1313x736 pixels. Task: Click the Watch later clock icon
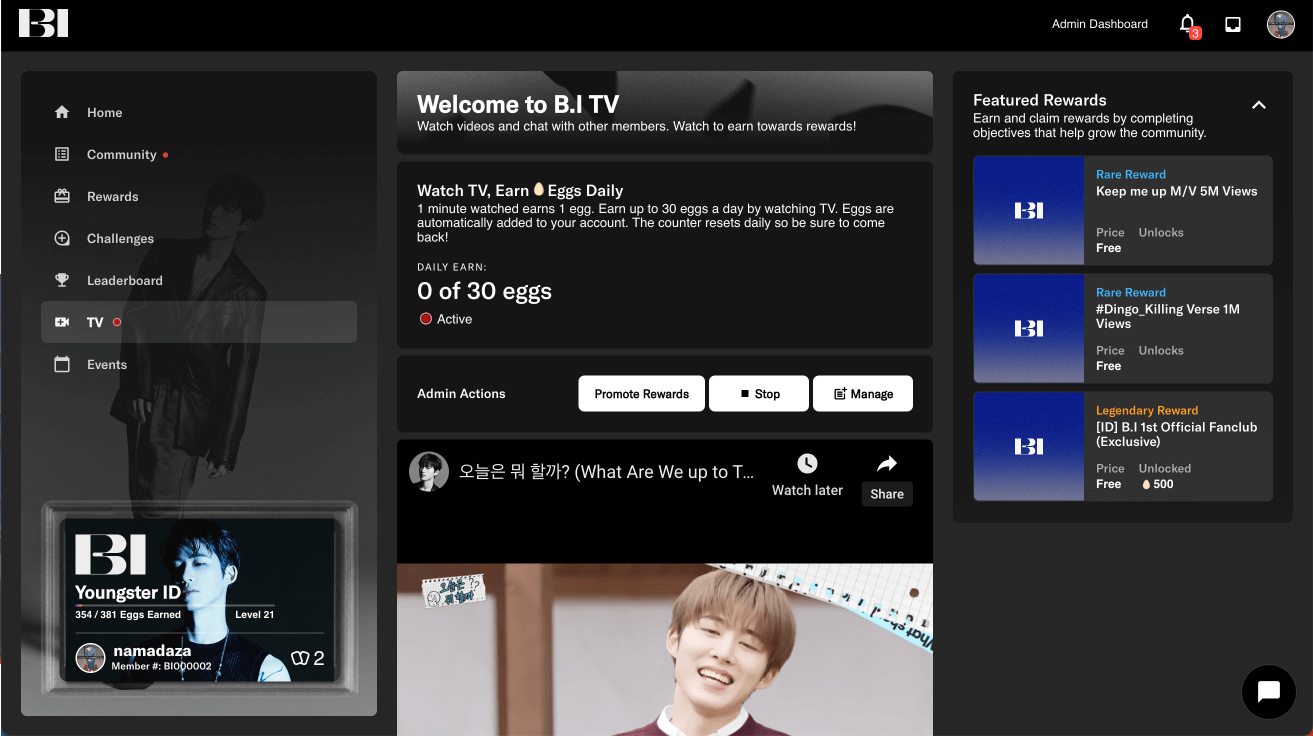coord(807,464)
